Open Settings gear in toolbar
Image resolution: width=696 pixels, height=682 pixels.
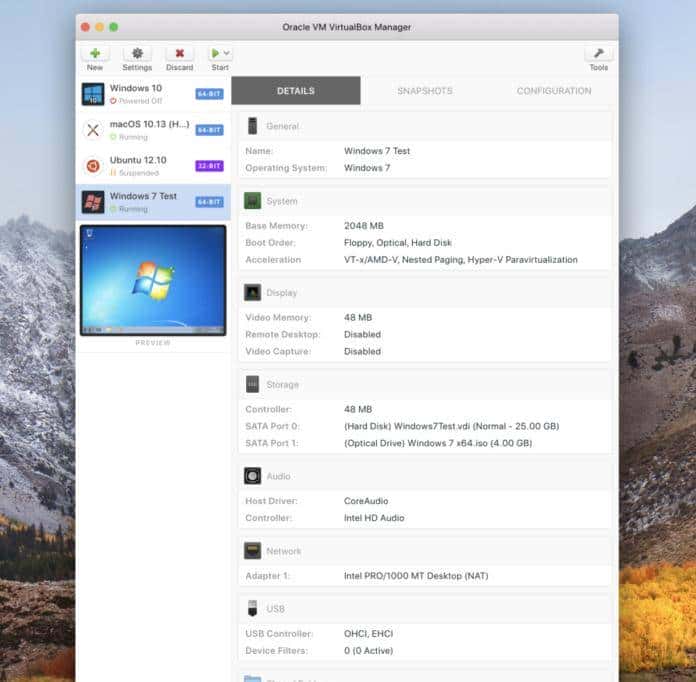(137, 54)
